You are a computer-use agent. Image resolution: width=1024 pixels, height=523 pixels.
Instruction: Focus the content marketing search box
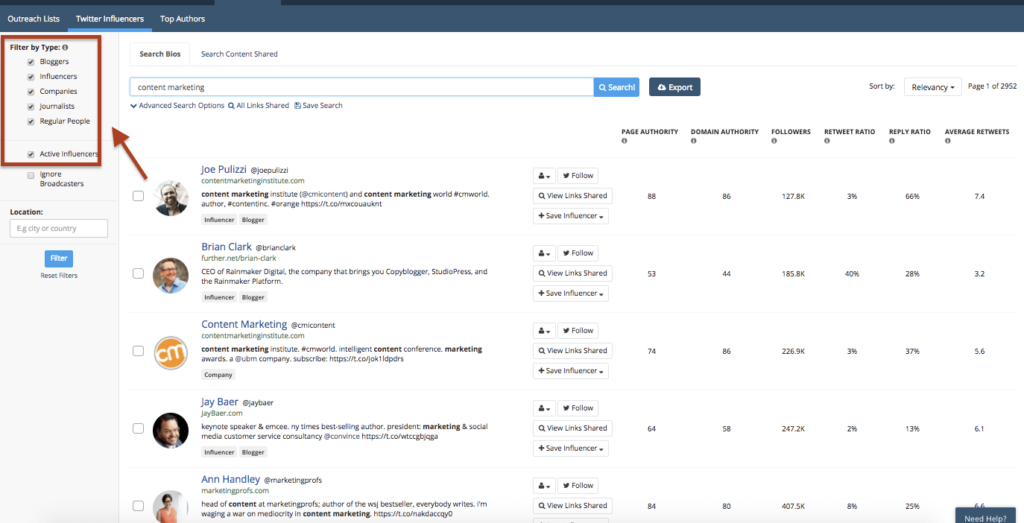pos(362,87)
